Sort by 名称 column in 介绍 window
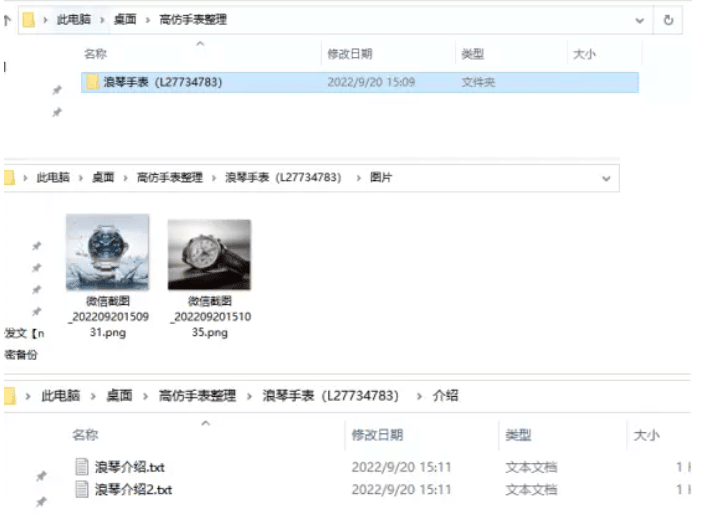 (x=85, y=435)
